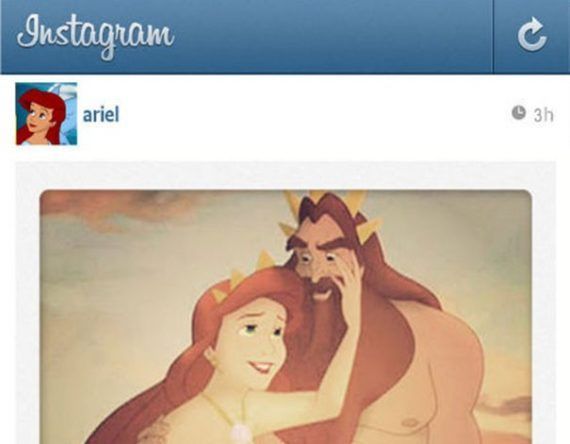This screenshot has height=444, width=570.
Task: Click blank space between ariel and 3h
Action: pyautogui.click(x=313, y=115)
